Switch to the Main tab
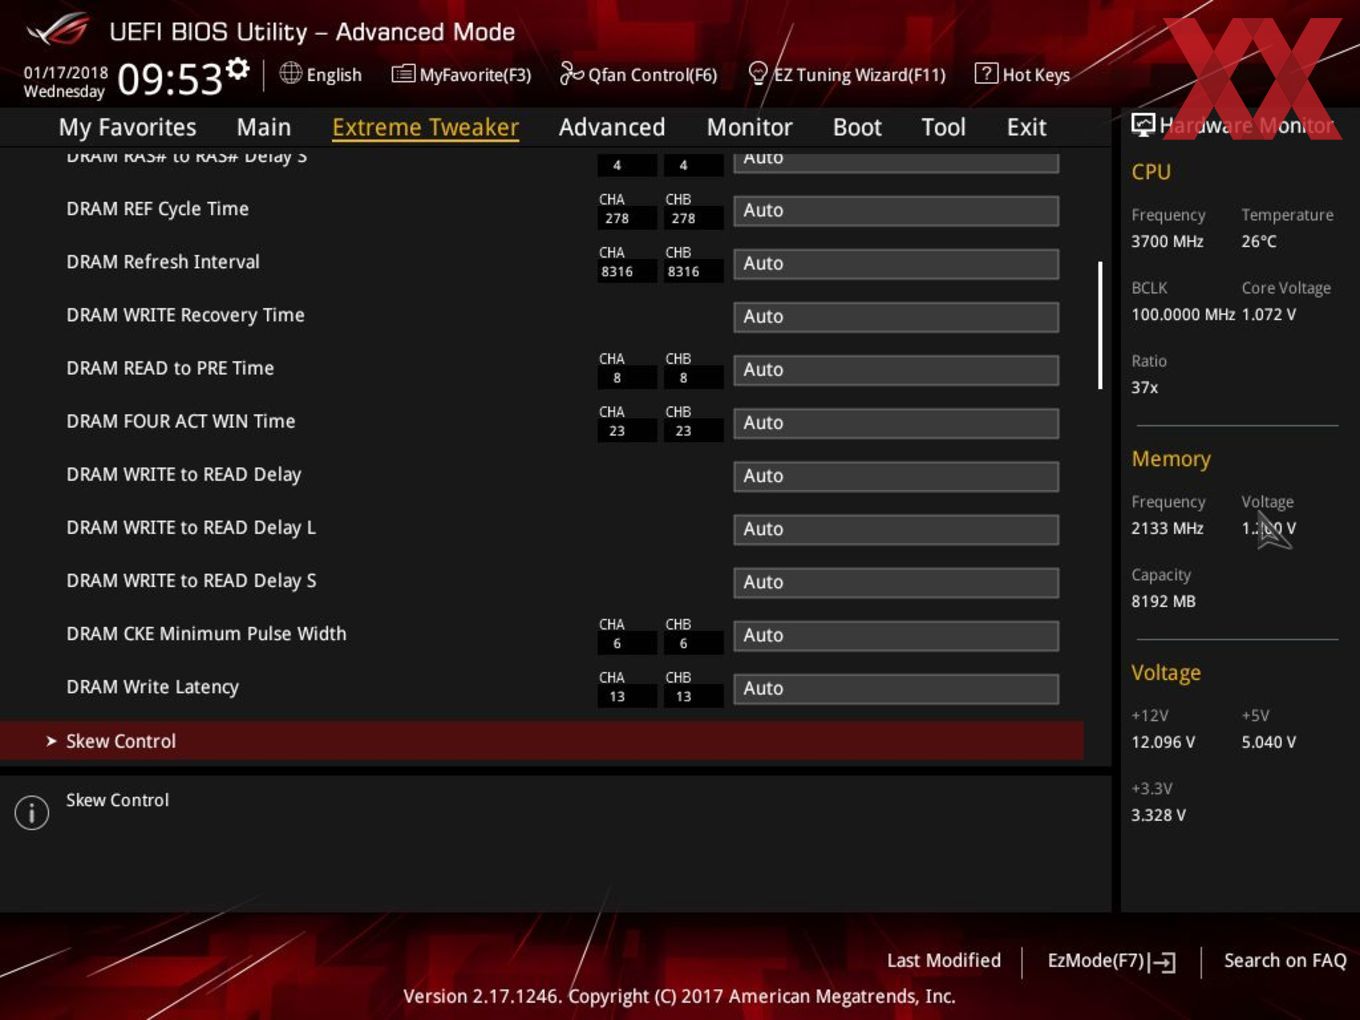The image size is (1360, 1020). (264, 127)
